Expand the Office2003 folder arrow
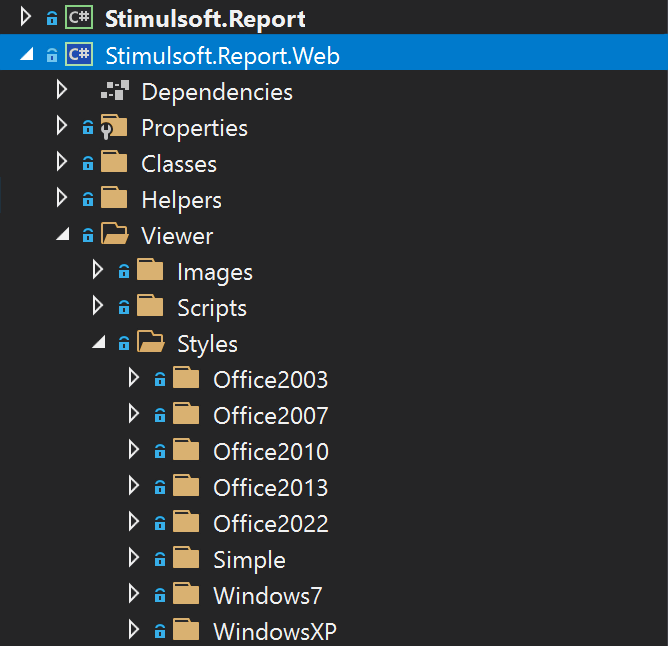The height and width of the screenshot is (646, 668). pyautogui.click(x=134, y=378)
